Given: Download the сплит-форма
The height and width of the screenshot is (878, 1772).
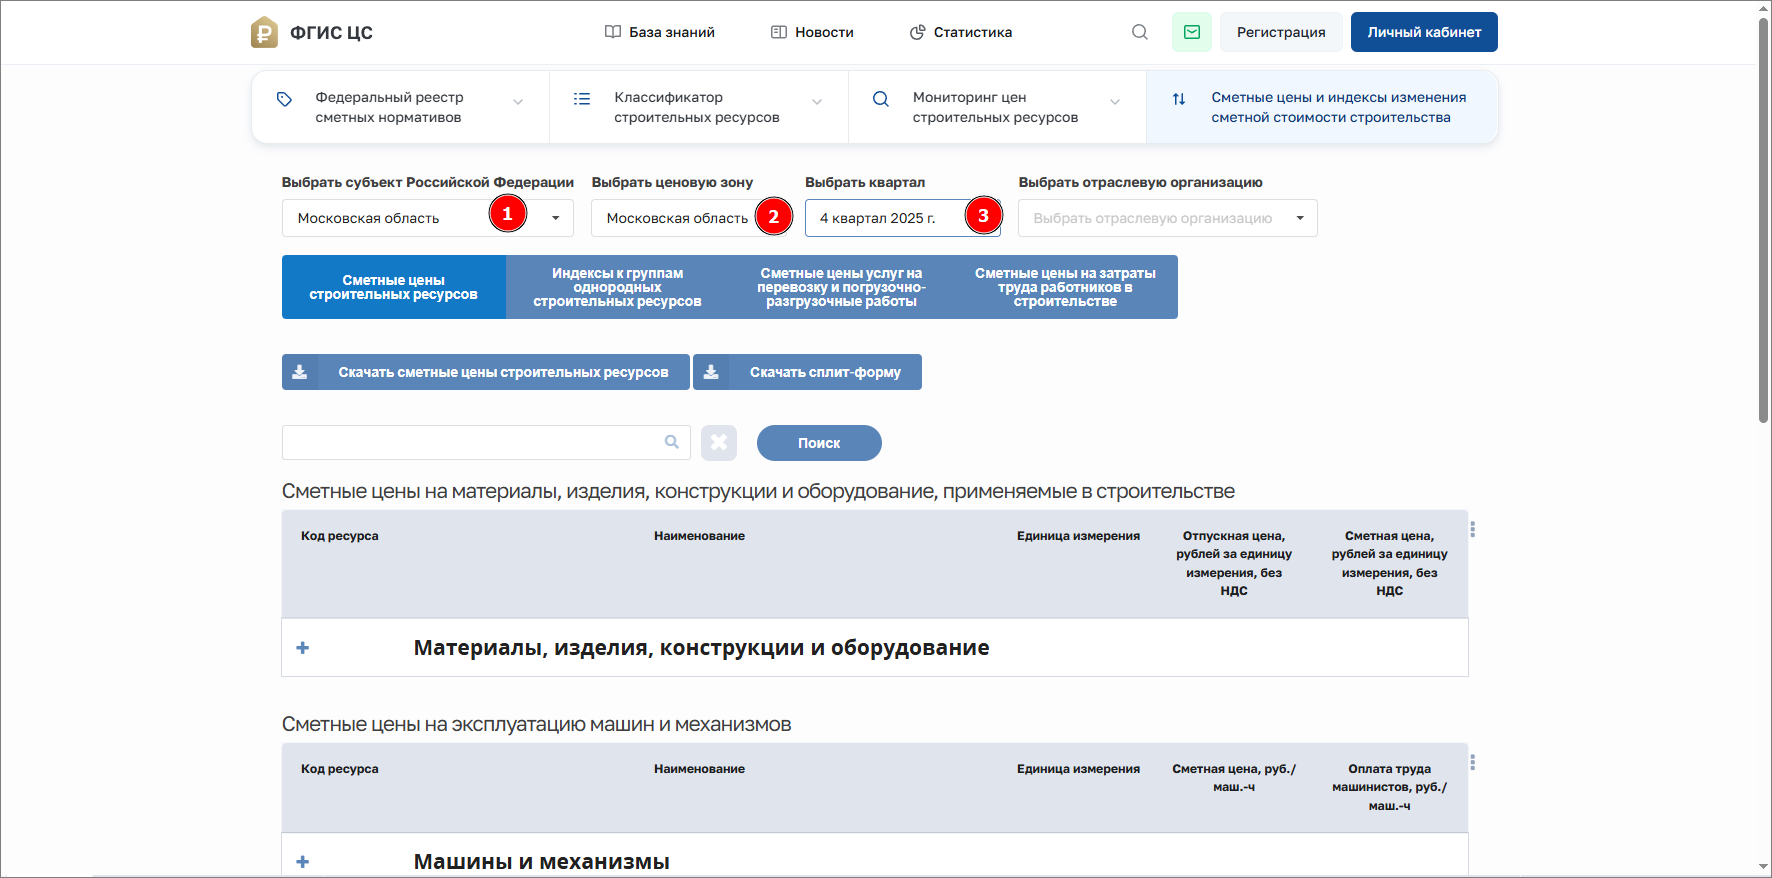Looking at the screenshot, I should click(807, 372).
